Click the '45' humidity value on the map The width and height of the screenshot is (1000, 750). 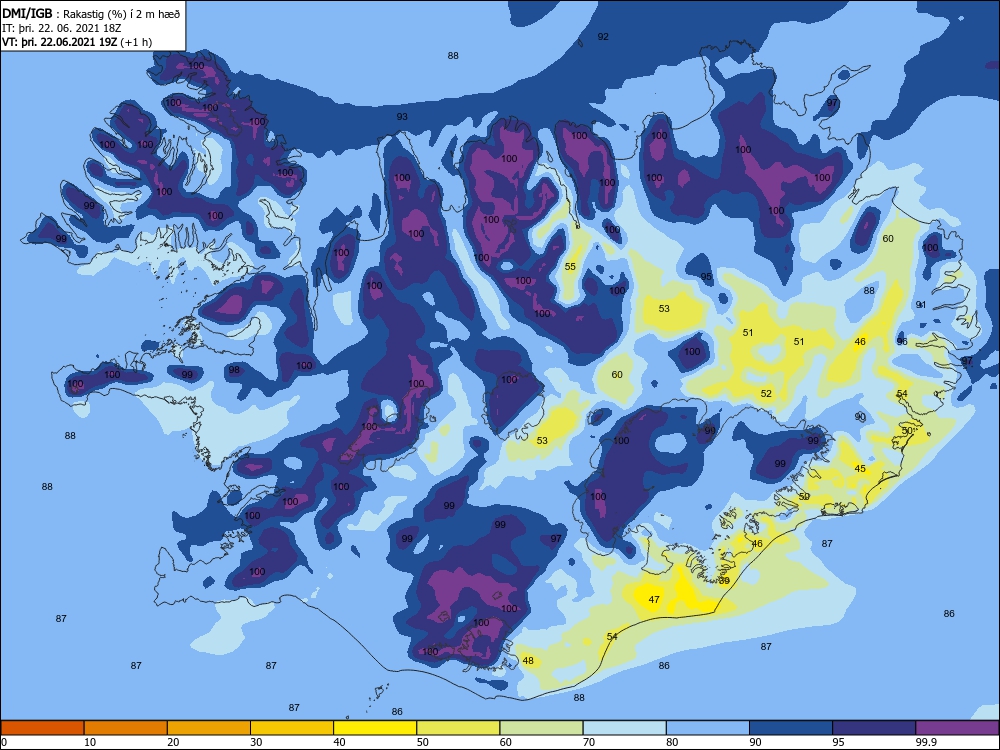(860, 468)
